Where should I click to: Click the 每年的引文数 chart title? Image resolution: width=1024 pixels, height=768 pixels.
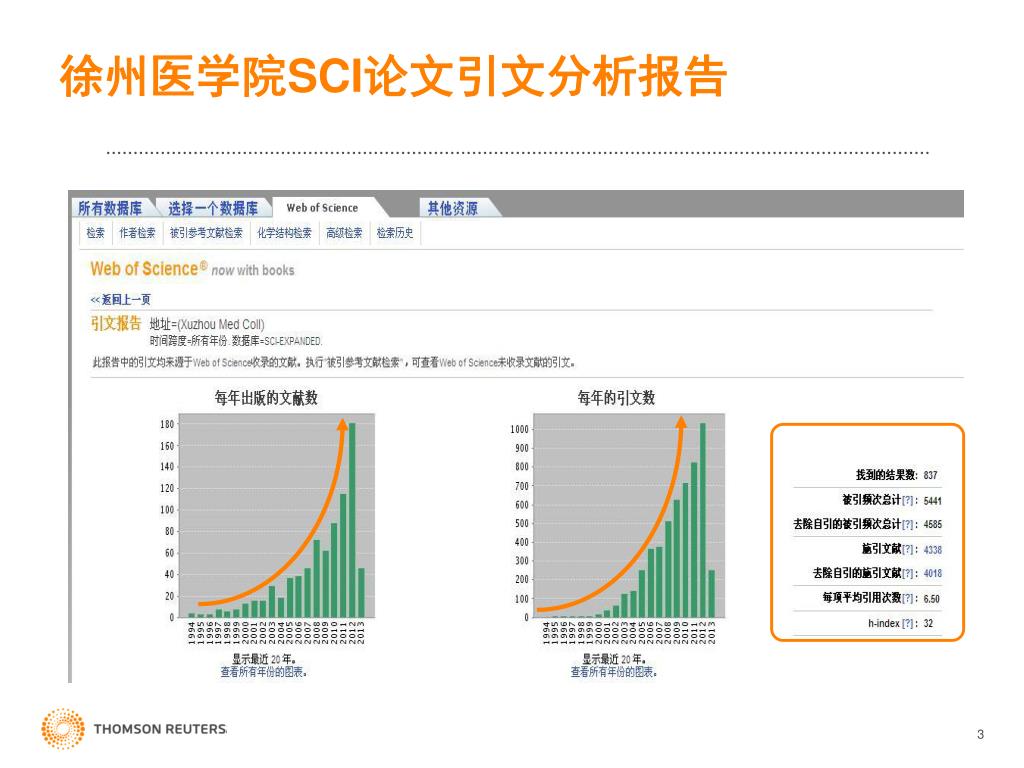pyautogui.click(x=616, y=398)
